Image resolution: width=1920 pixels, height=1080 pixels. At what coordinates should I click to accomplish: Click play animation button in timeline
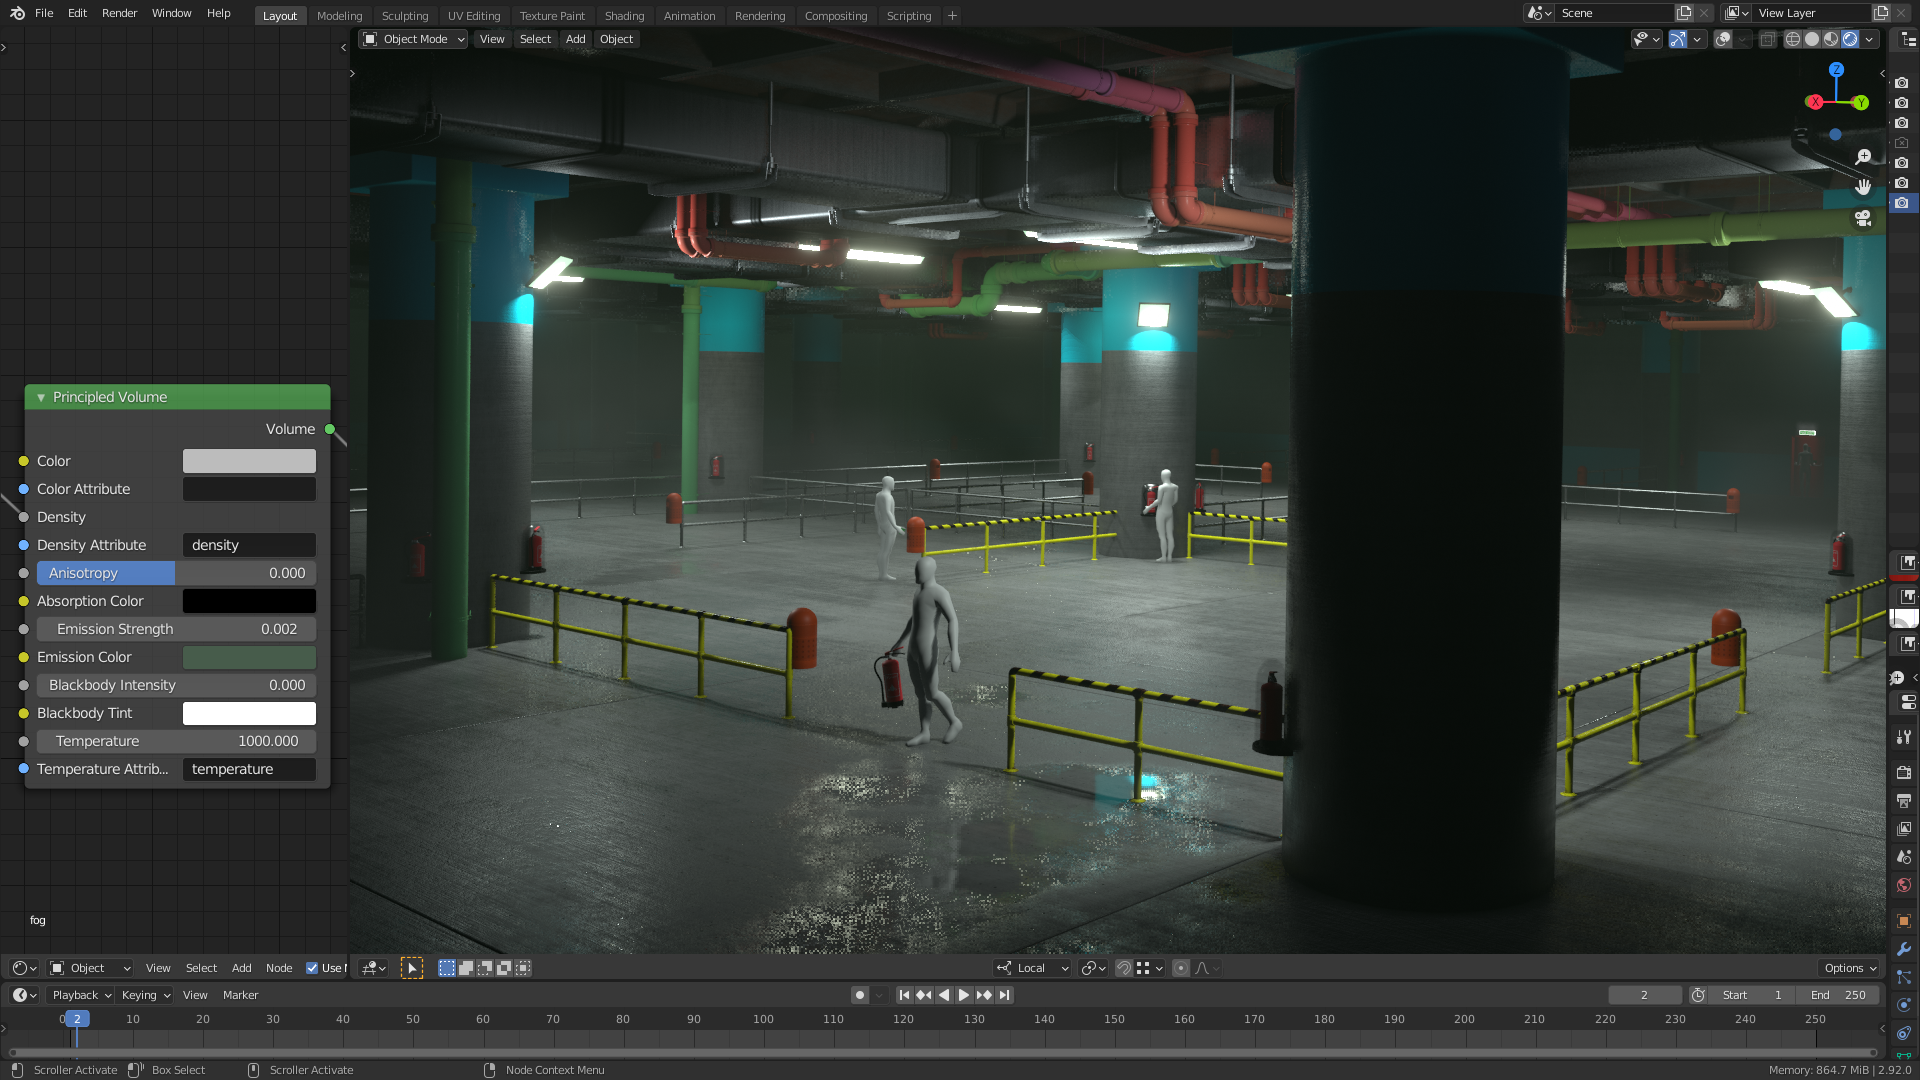(964, 995)
